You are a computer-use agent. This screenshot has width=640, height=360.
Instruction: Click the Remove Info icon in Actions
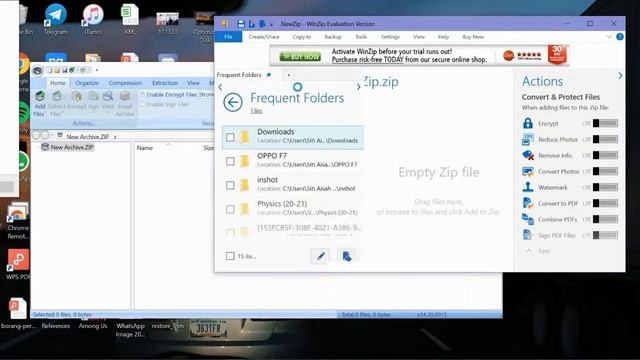coord(528,156)
